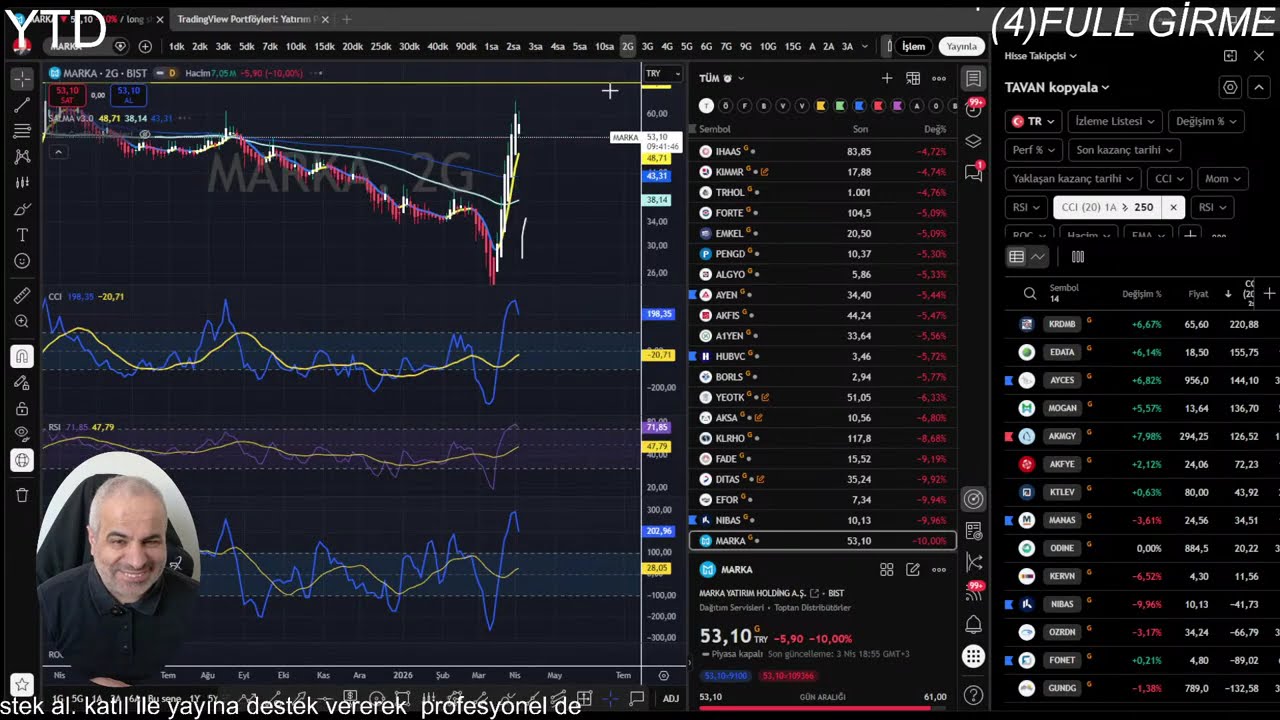The width and height of the screenshot is (1280, 720).
Task: Open the İzleme Listesi filter dropdown
Action: click(x=1114, y=121)
